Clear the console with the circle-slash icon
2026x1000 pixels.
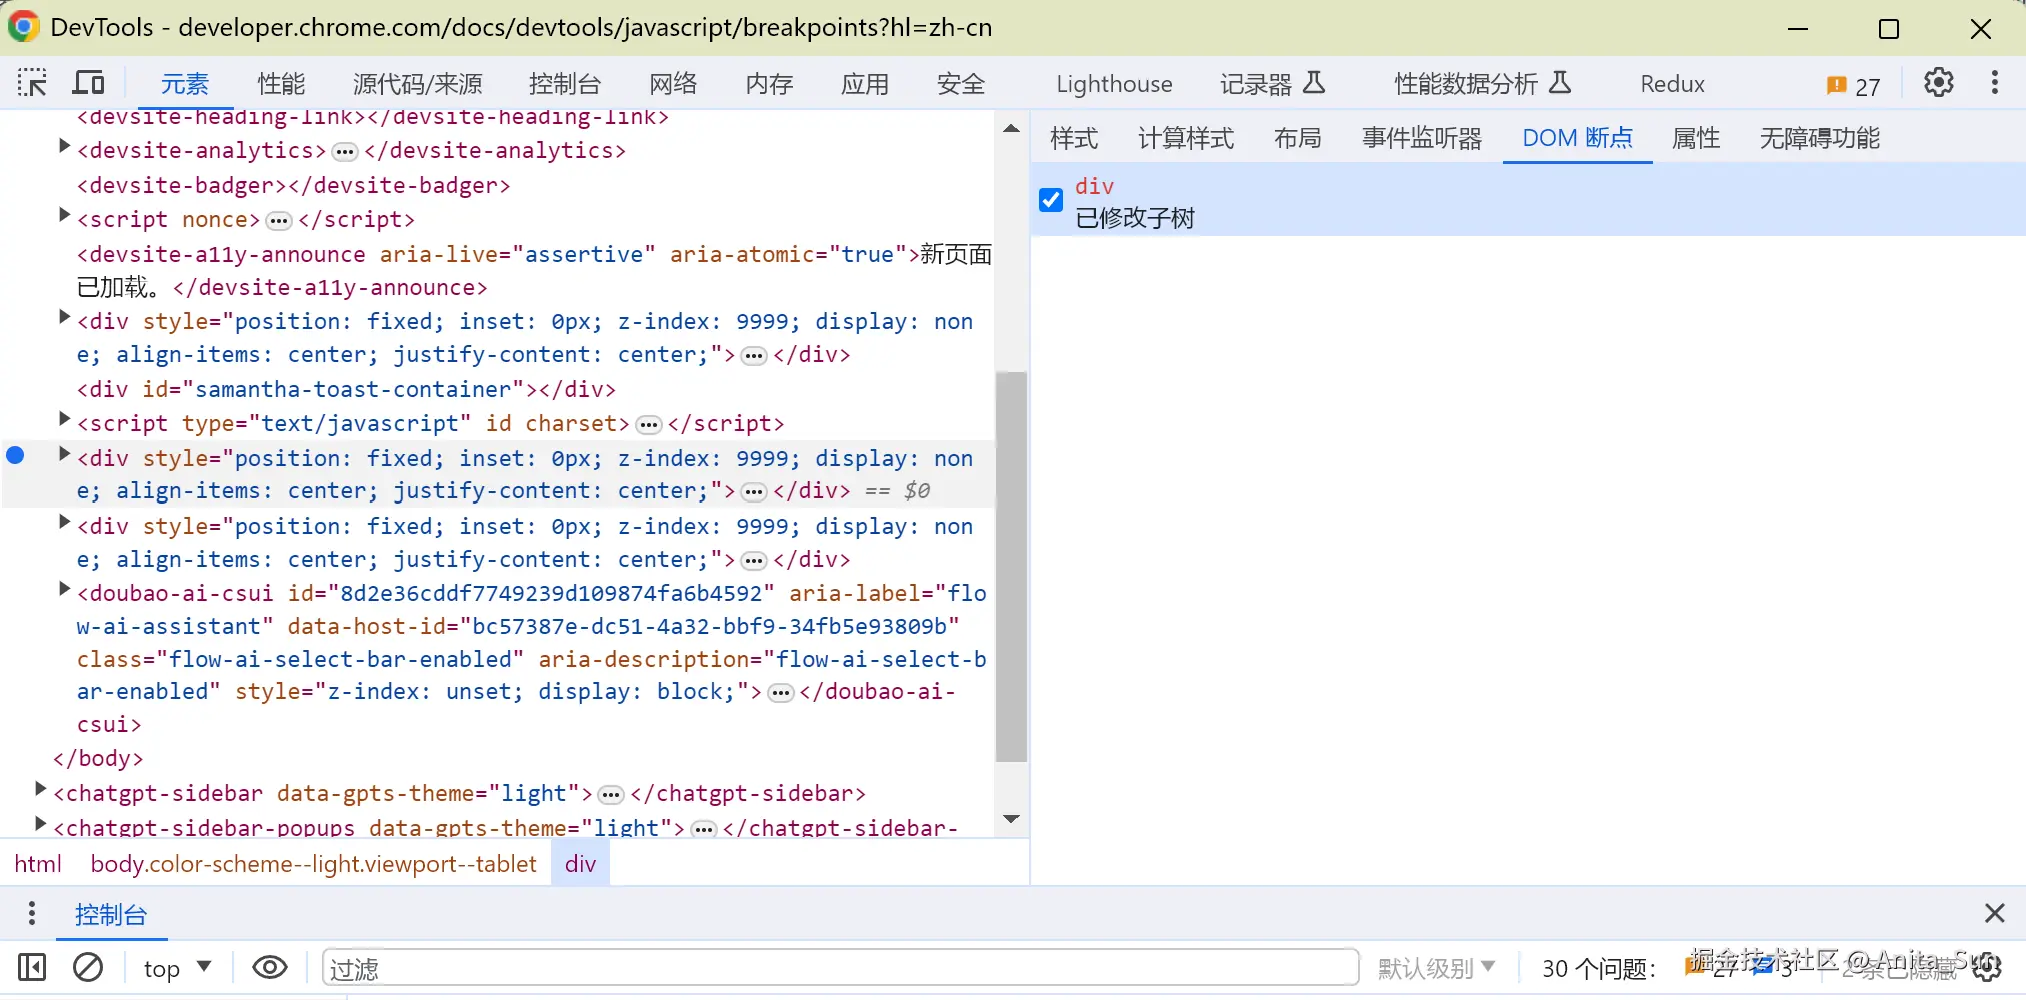(88, 967)
